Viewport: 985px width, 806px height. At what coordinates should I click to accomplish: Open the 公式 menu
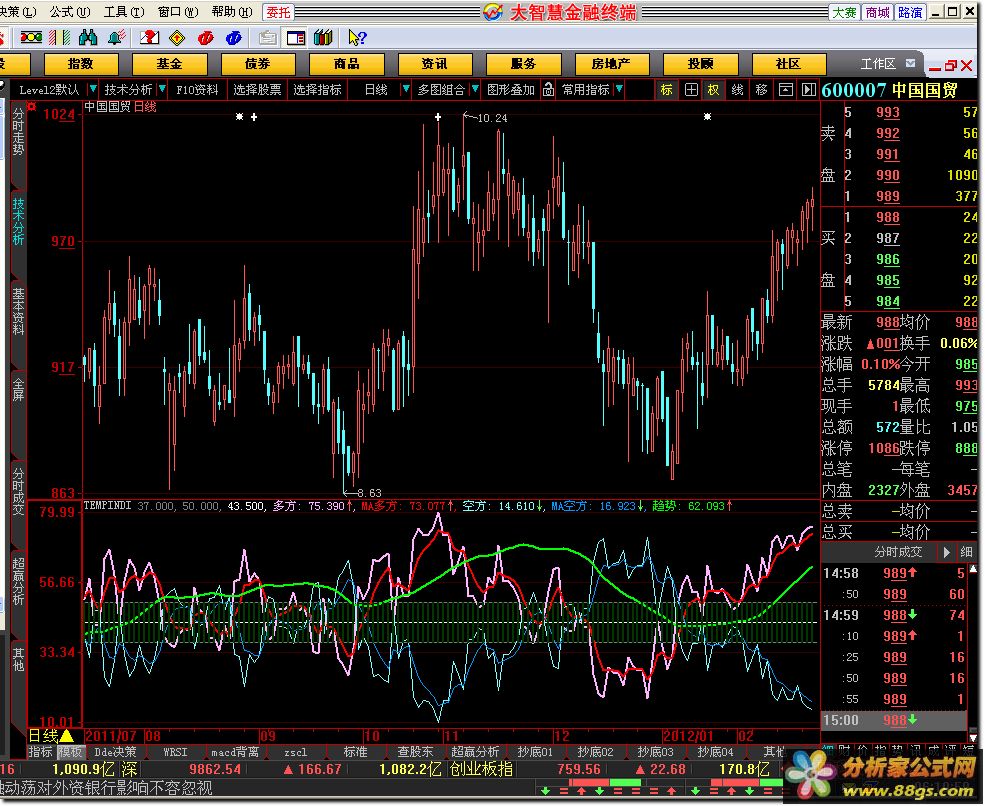pyautogui.click(x=70, y=12)
